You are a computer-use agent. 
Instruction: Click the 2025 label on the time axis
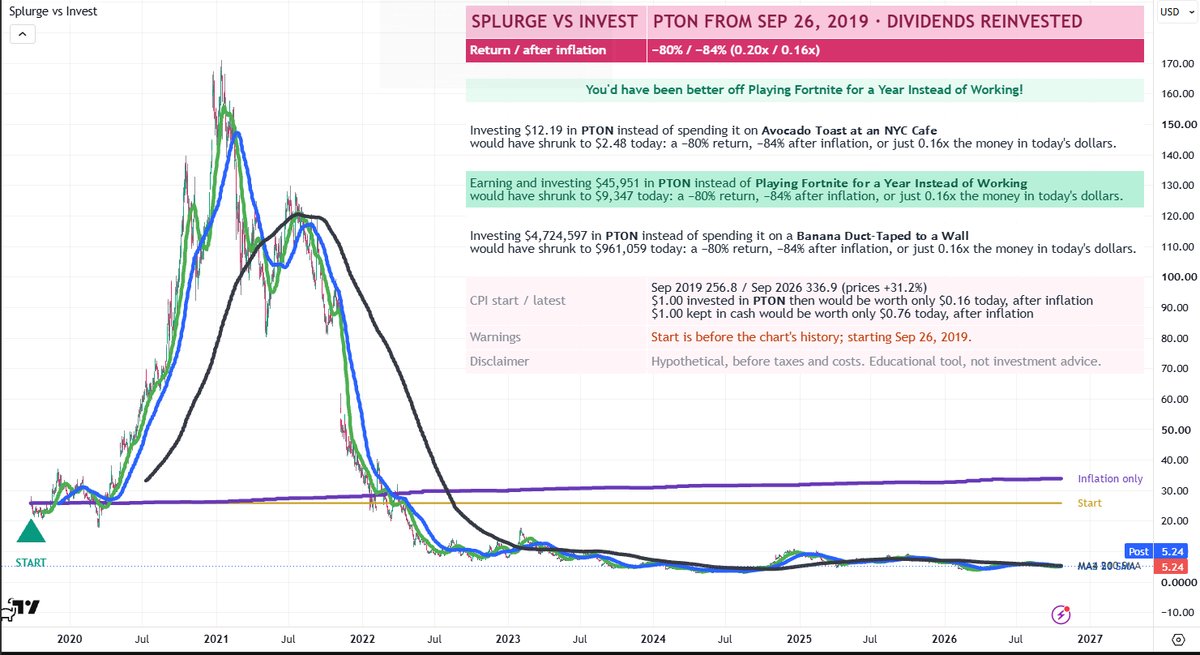coord(799,638)
